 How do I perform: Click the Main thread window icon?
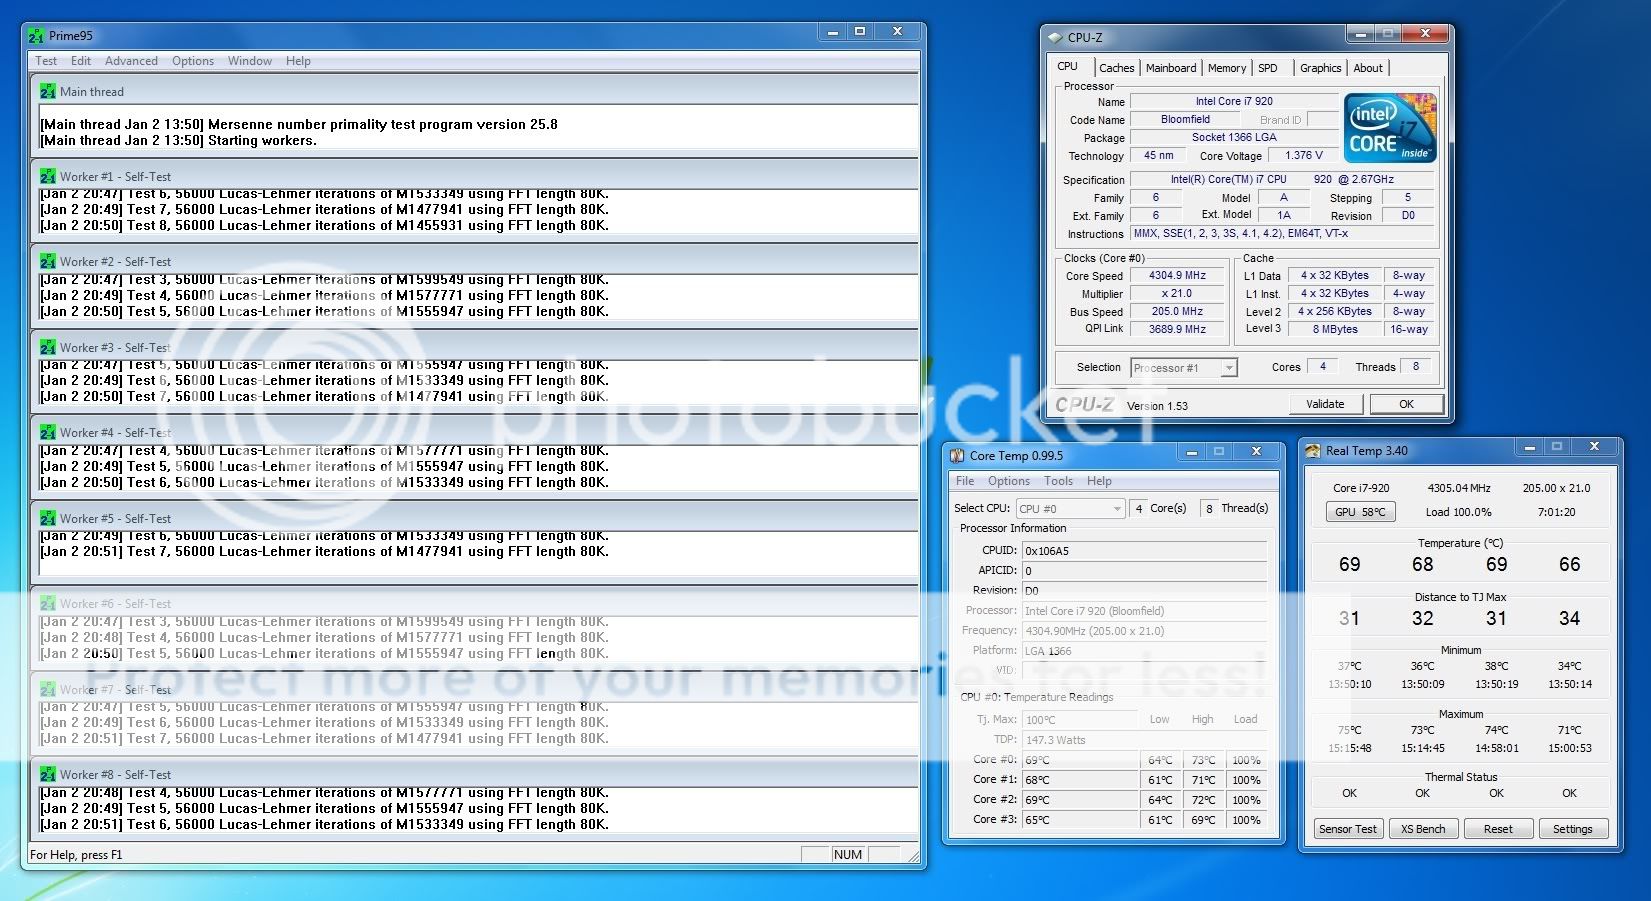(x=48, y=91)
